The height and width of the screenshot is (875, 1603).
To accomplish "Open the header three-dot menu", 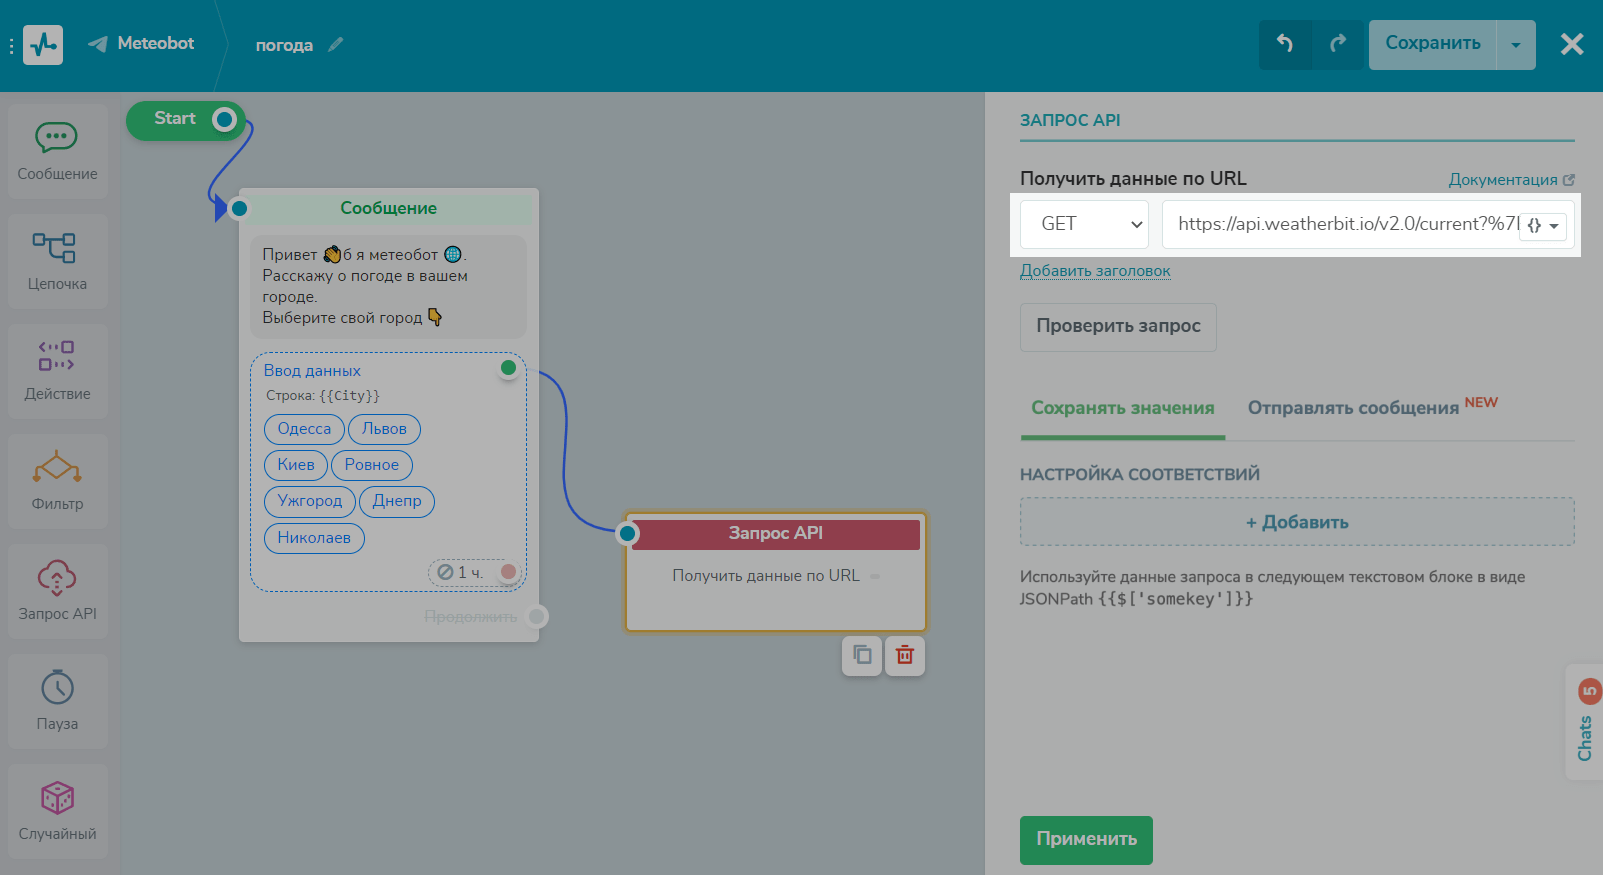I will point(11,46).
